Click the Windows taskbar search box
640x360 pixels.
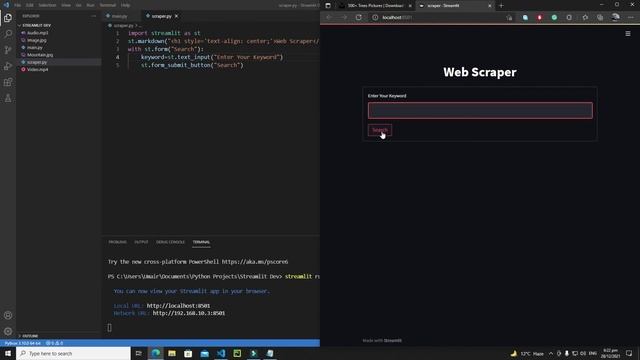[73, 353]
